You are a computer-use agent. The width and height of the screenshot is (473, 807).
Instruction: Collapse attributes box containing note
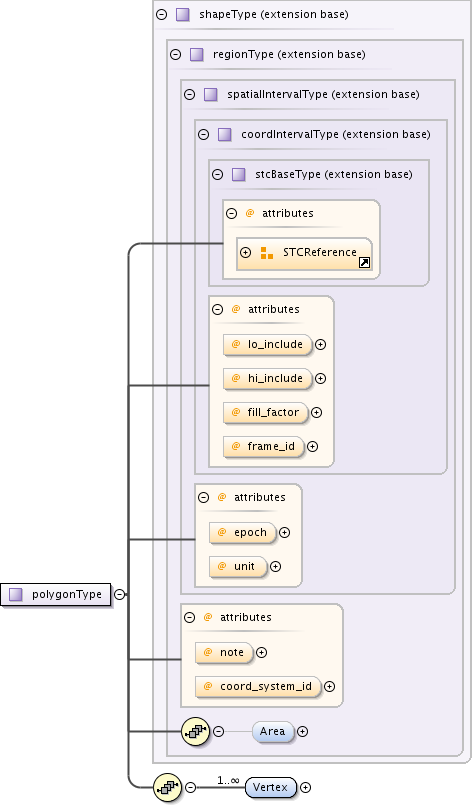[x=189, y=617]
